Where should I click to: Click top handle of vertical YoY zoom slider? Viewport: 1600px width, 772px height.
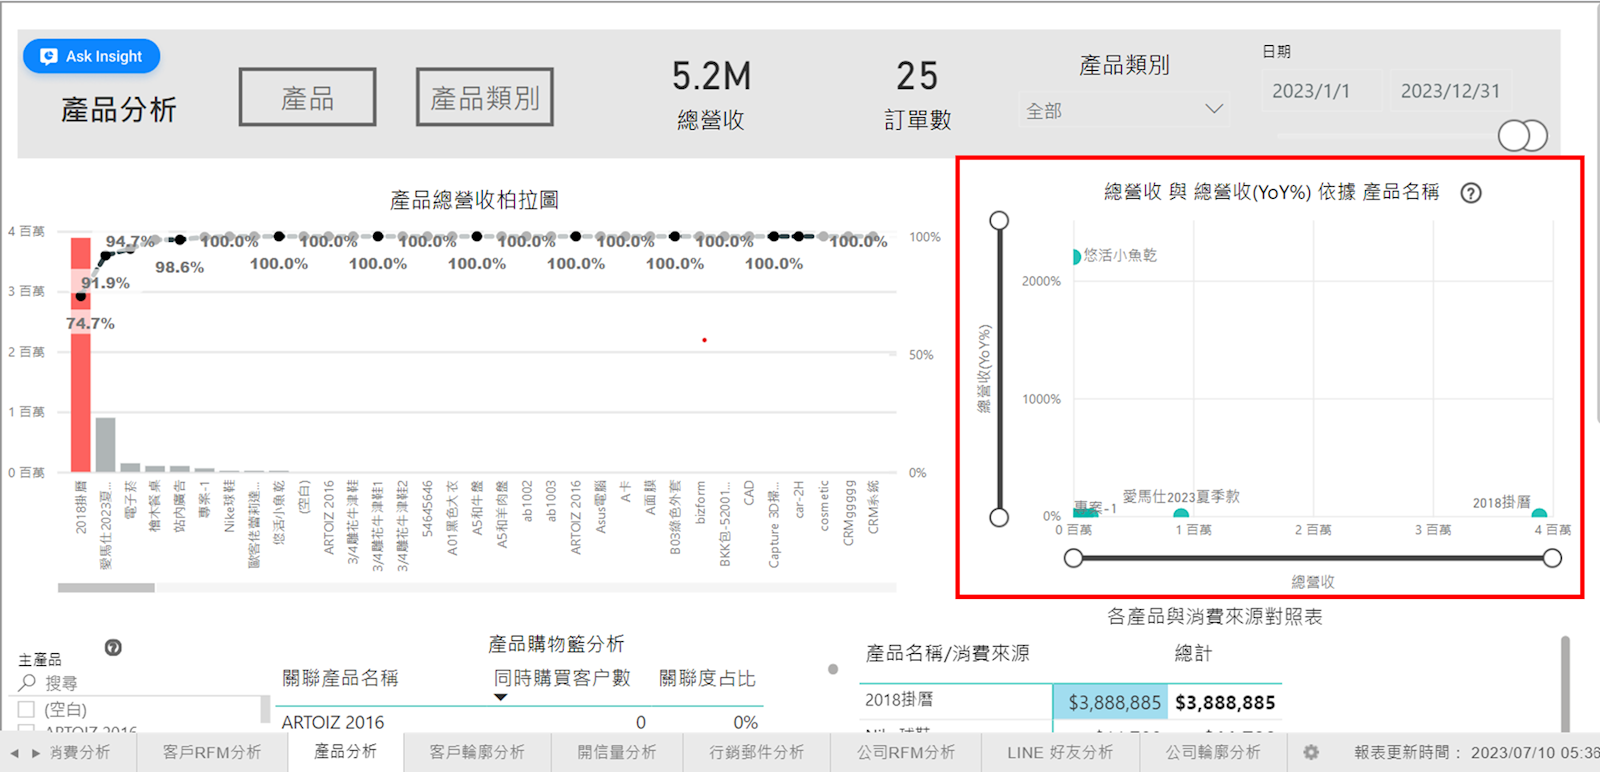[x=999, y=220]
